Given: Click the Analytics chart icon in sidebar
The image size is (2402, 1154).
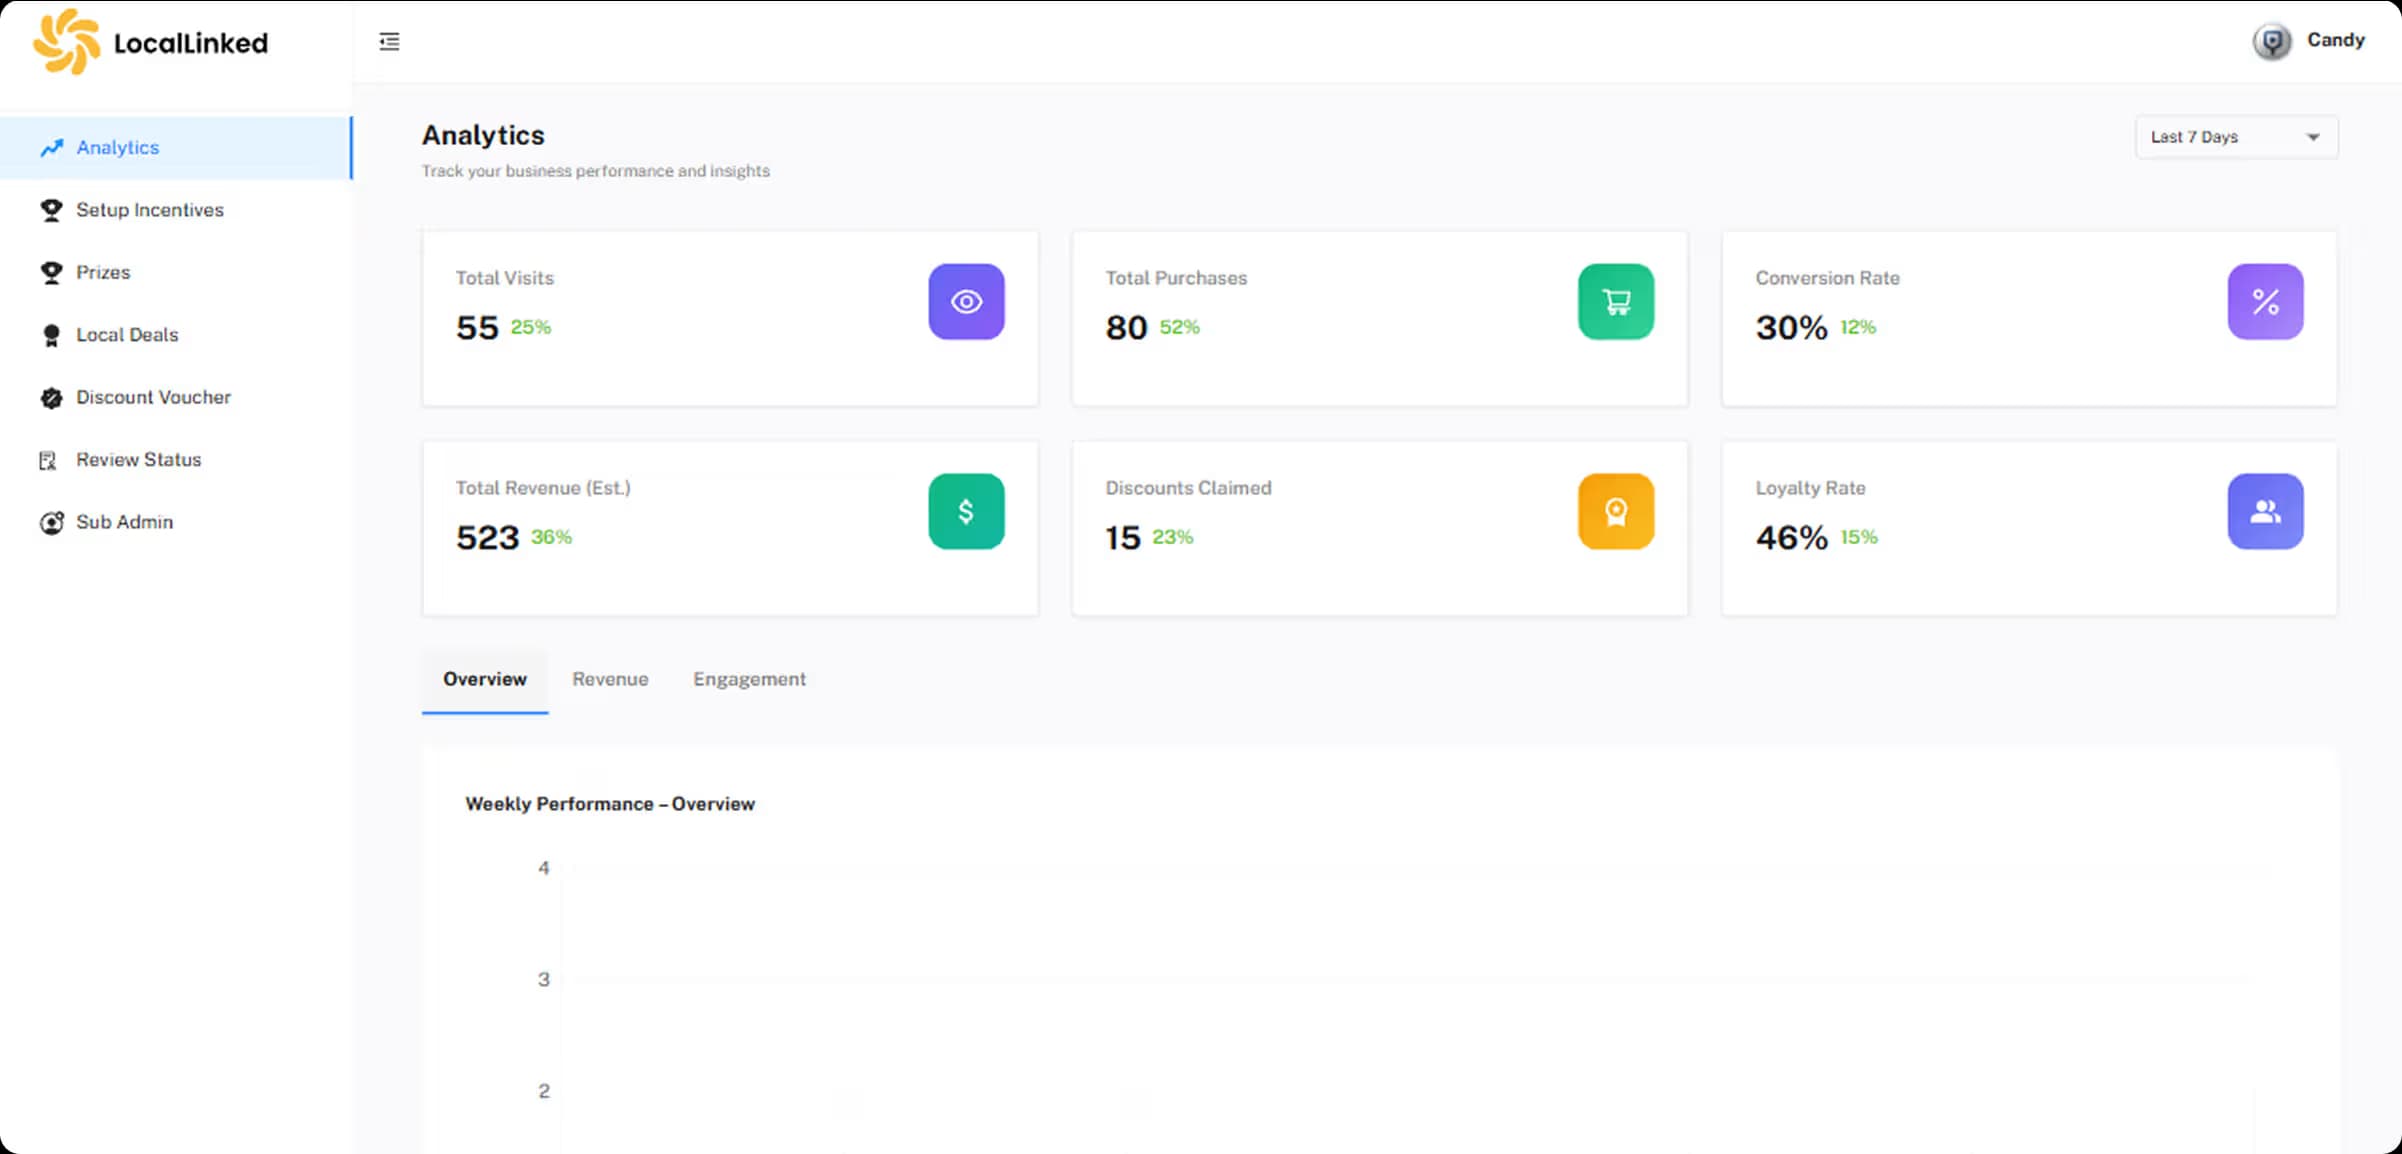Looking at the screenshot, I should point(52,148).
